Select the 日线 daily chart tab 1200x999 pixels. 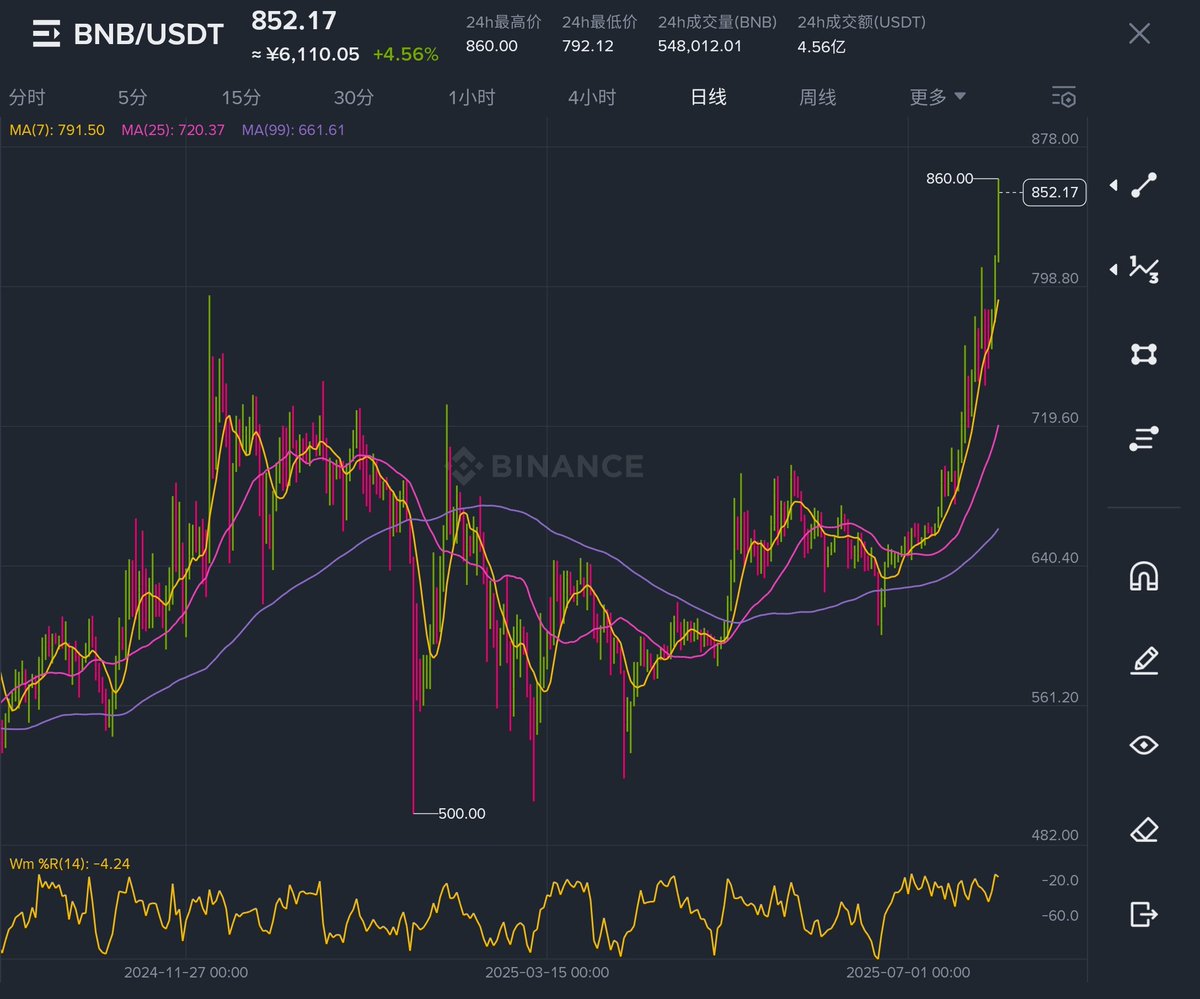pos(708,97)
